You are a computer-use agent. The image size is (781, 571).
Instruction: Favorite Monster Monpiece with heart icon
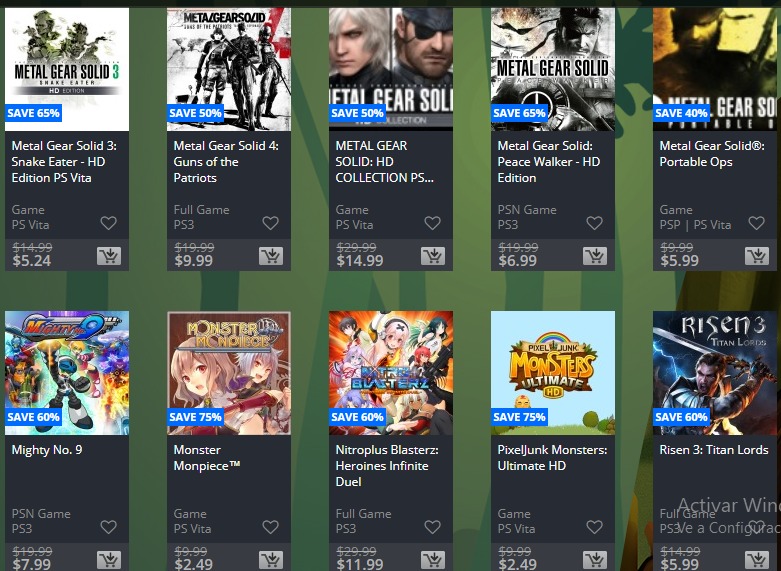click(x=270, y=527)
